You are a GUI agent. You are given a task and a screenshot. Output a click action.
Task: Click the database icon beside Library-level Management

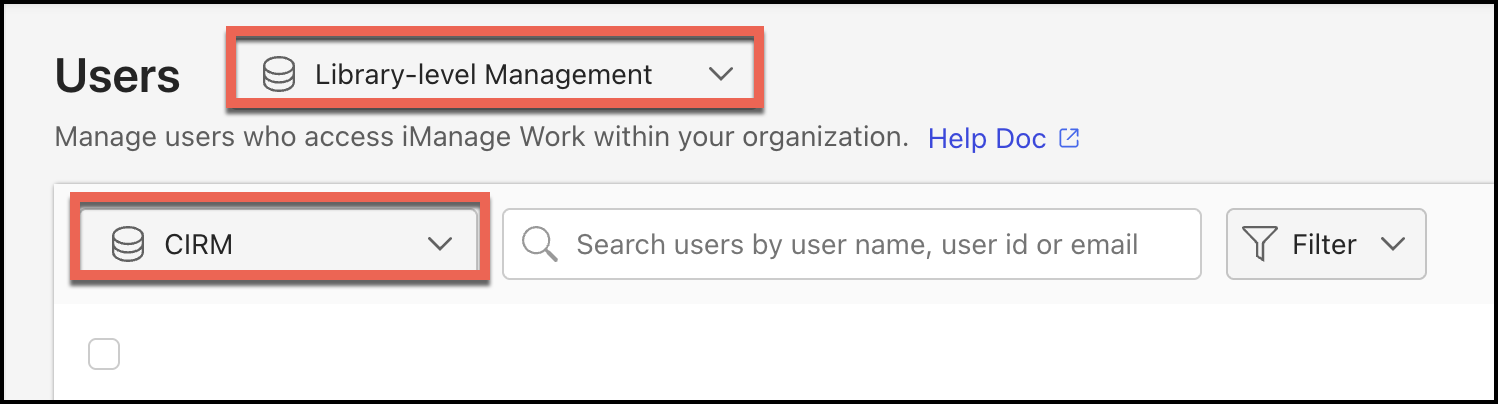click(278, 75)
